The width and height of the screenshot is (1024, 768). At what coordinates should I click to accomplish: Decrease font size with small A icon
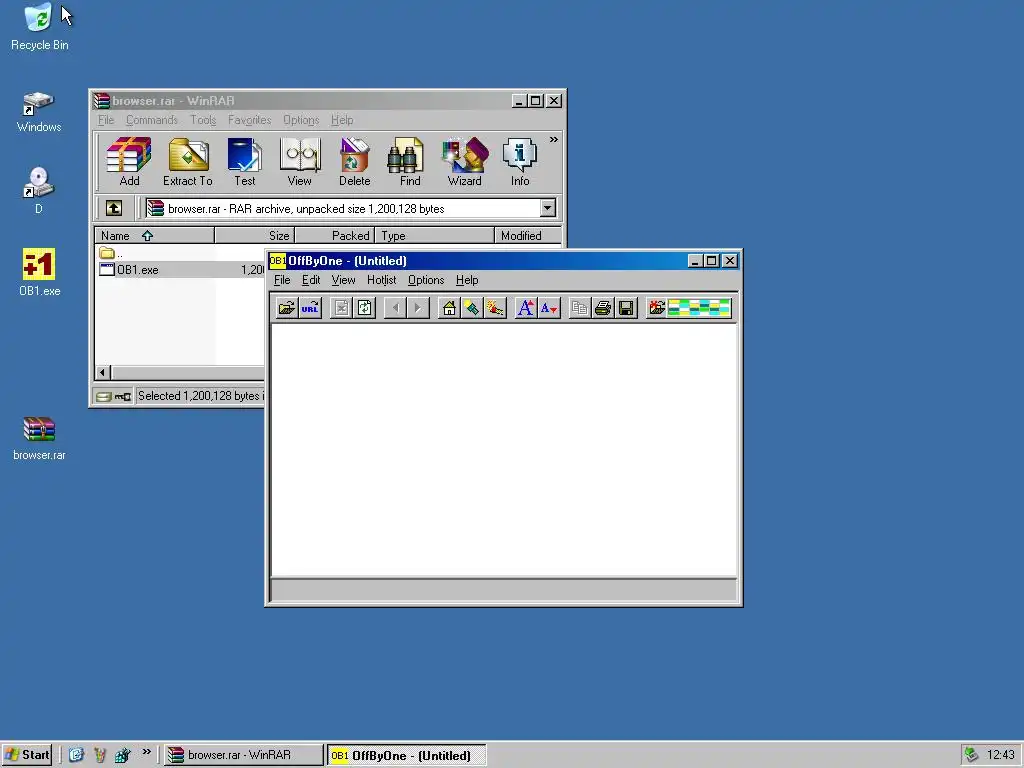549,308
